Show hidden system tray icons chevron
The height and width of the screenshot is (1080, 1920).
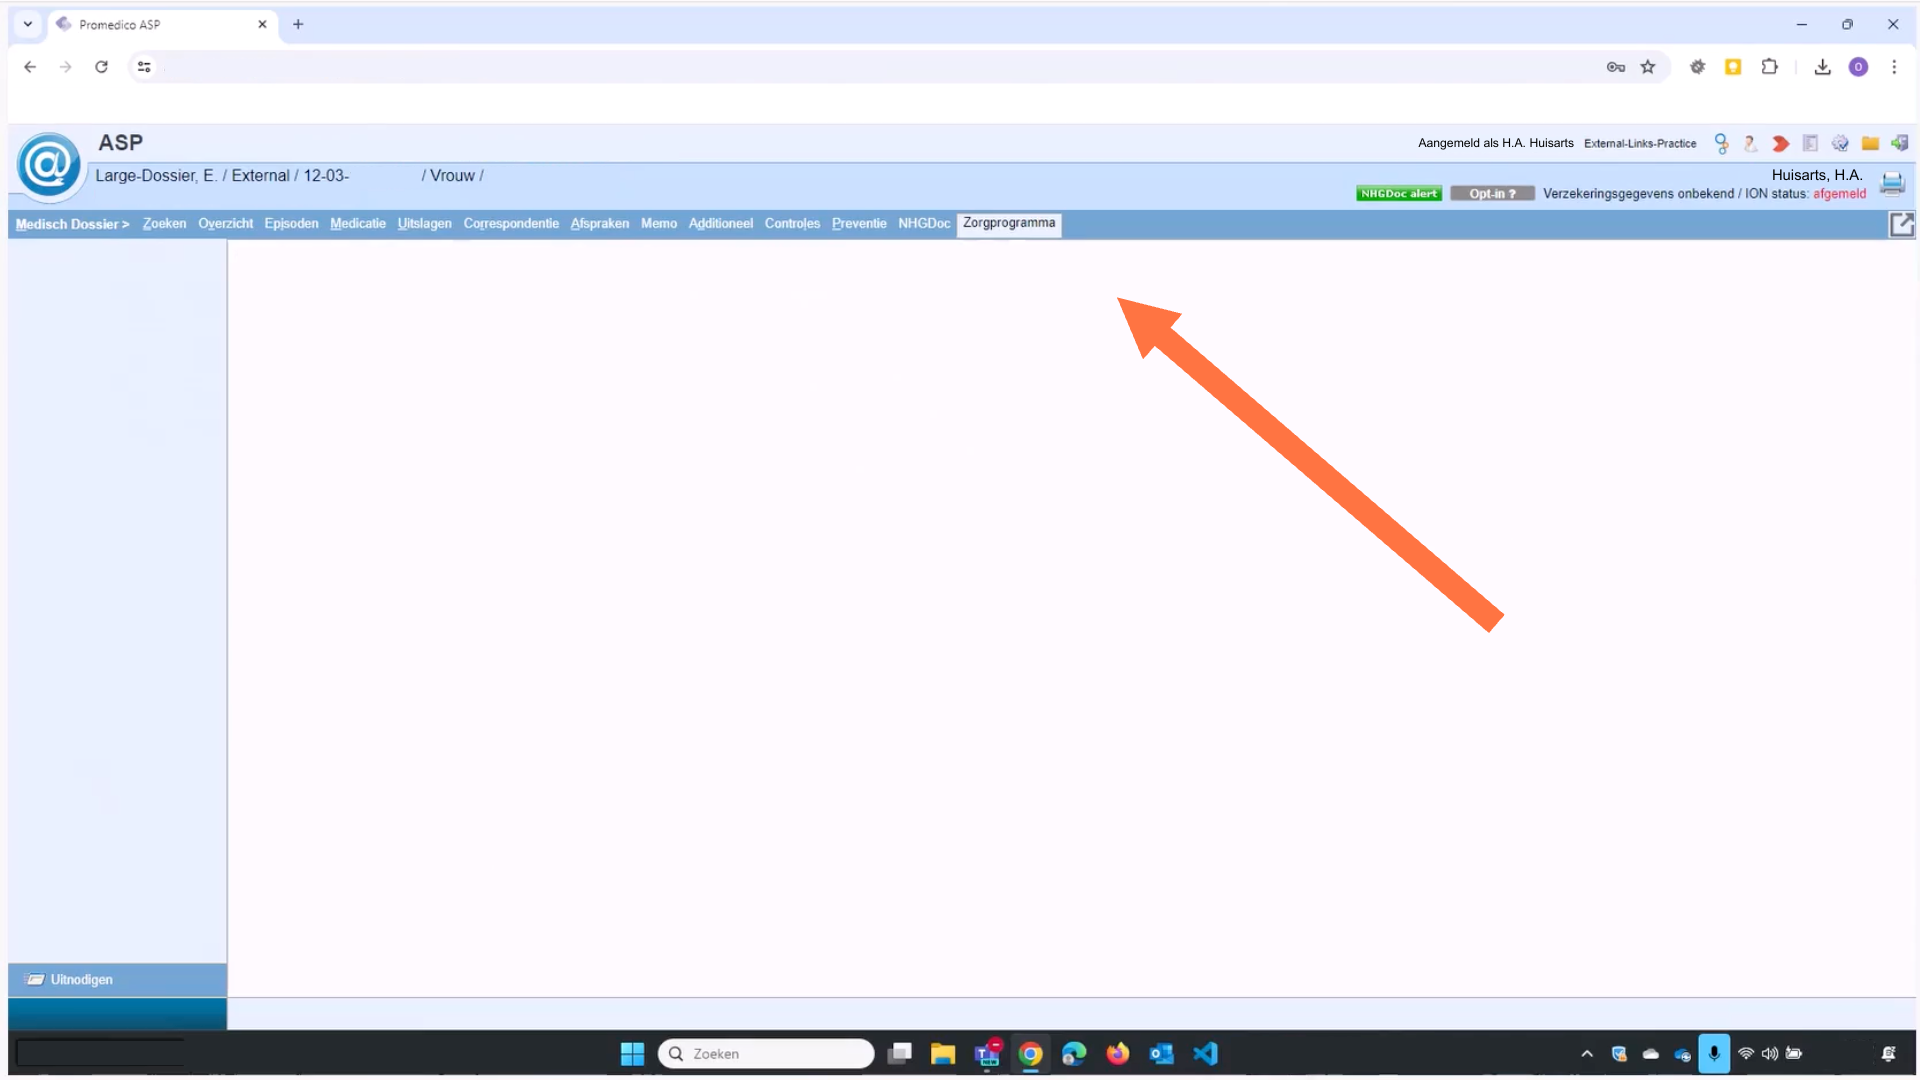click(1587, 1054)
